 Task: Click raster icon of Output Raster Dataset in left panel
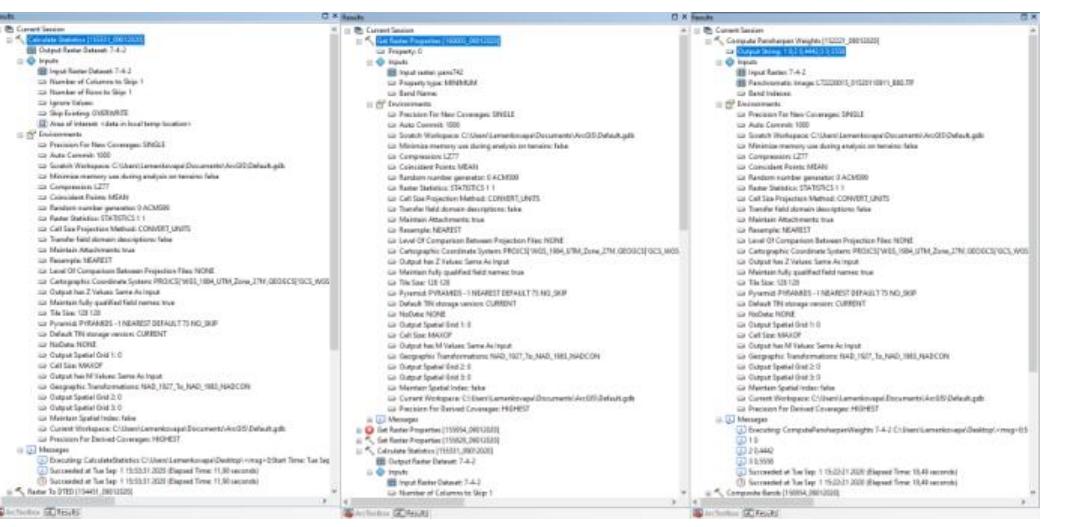31,50
